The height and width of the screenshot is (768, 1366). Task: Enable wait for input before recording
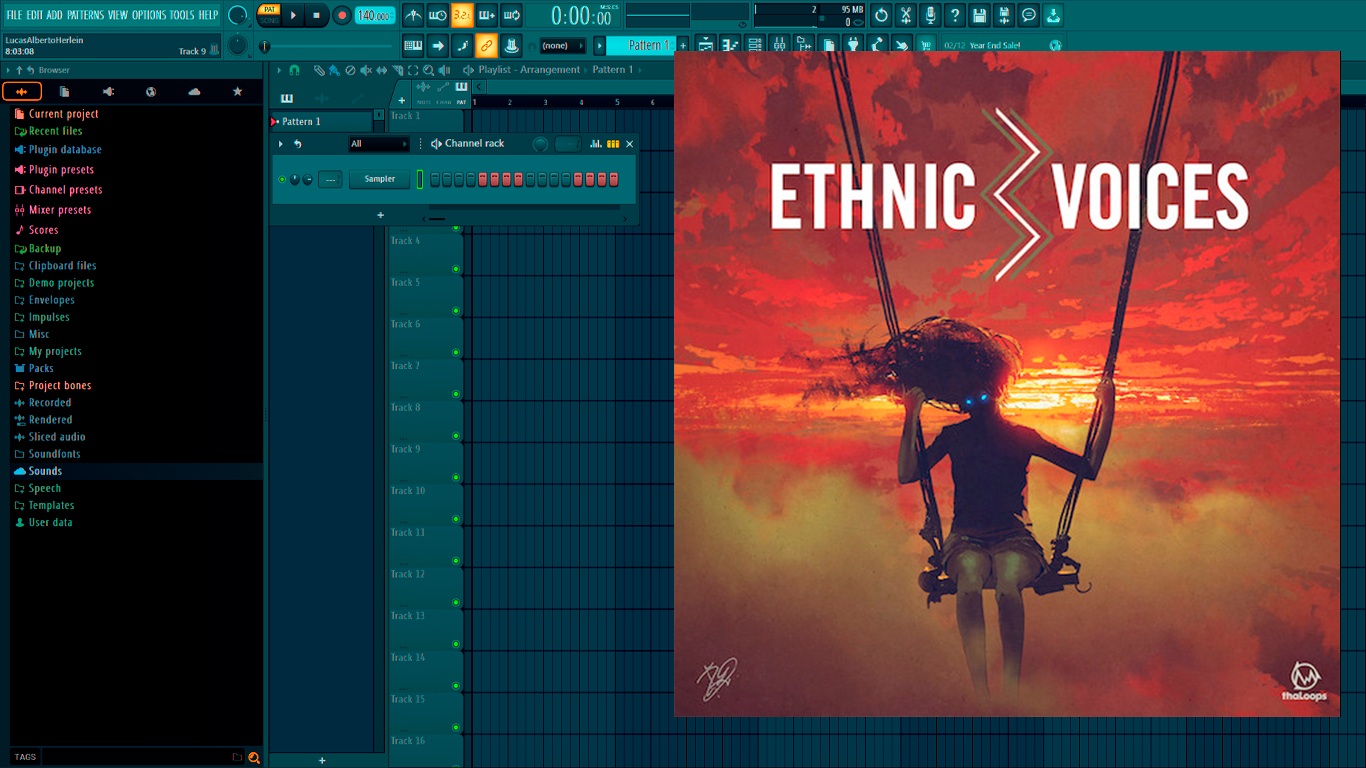point(438,15)
